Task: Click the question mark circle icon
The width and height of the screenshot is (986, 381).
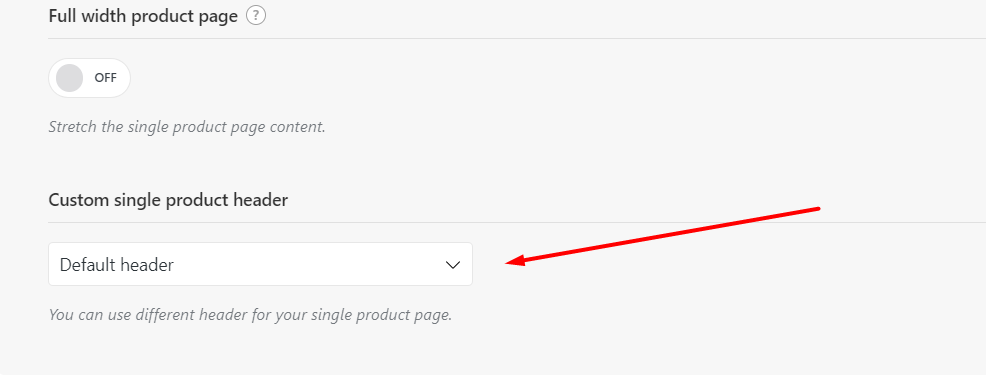Action: 256,16
